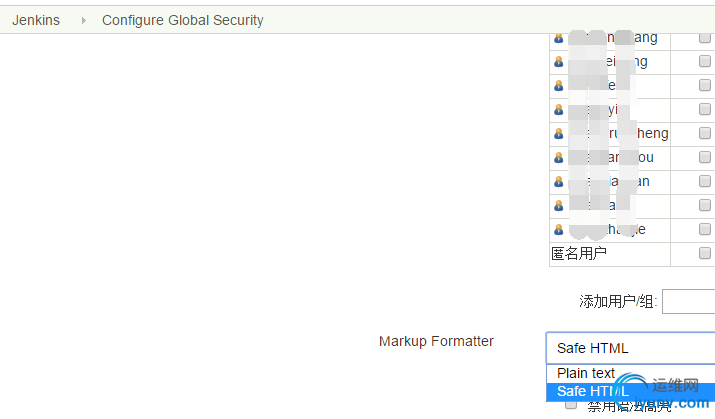Image resolution: width=715 pixels, height=419 pixels.
Task: Tick the checkbox for 匿名用户 row
Action: pos(705,253)
